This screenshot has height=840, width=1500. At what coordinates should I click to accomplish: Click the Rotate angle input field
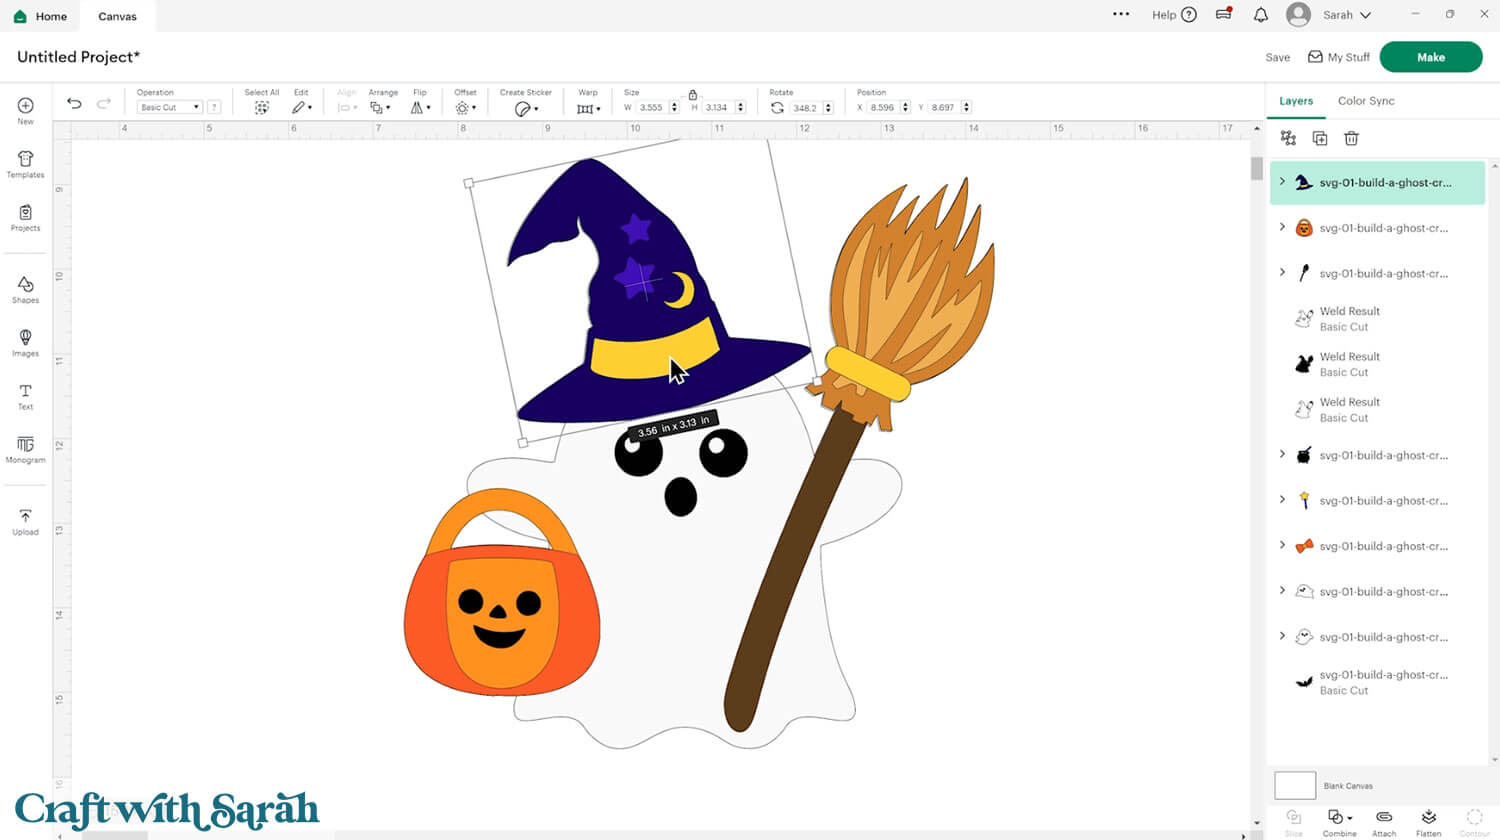click(x=804, y=108)
